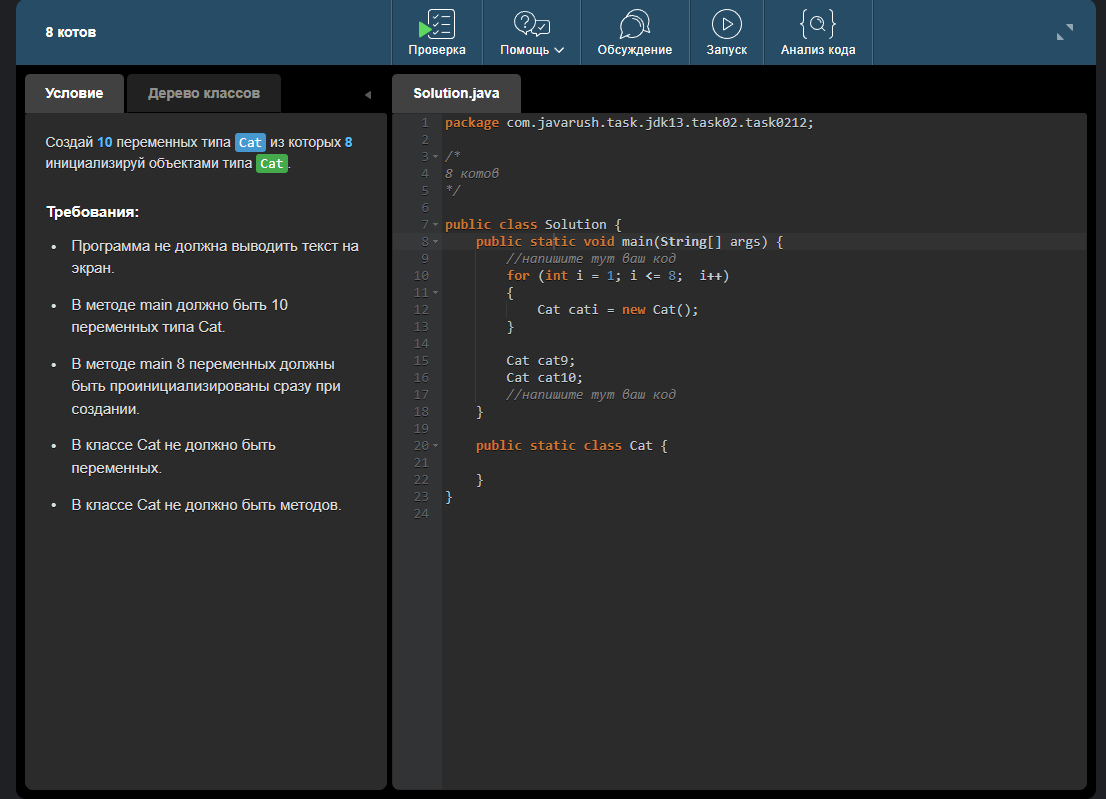The width and height of the screenshot is (1106, 799).
Task: Place cursor on the "Cat cati = new Cat();" line
Action: (617, 310)
